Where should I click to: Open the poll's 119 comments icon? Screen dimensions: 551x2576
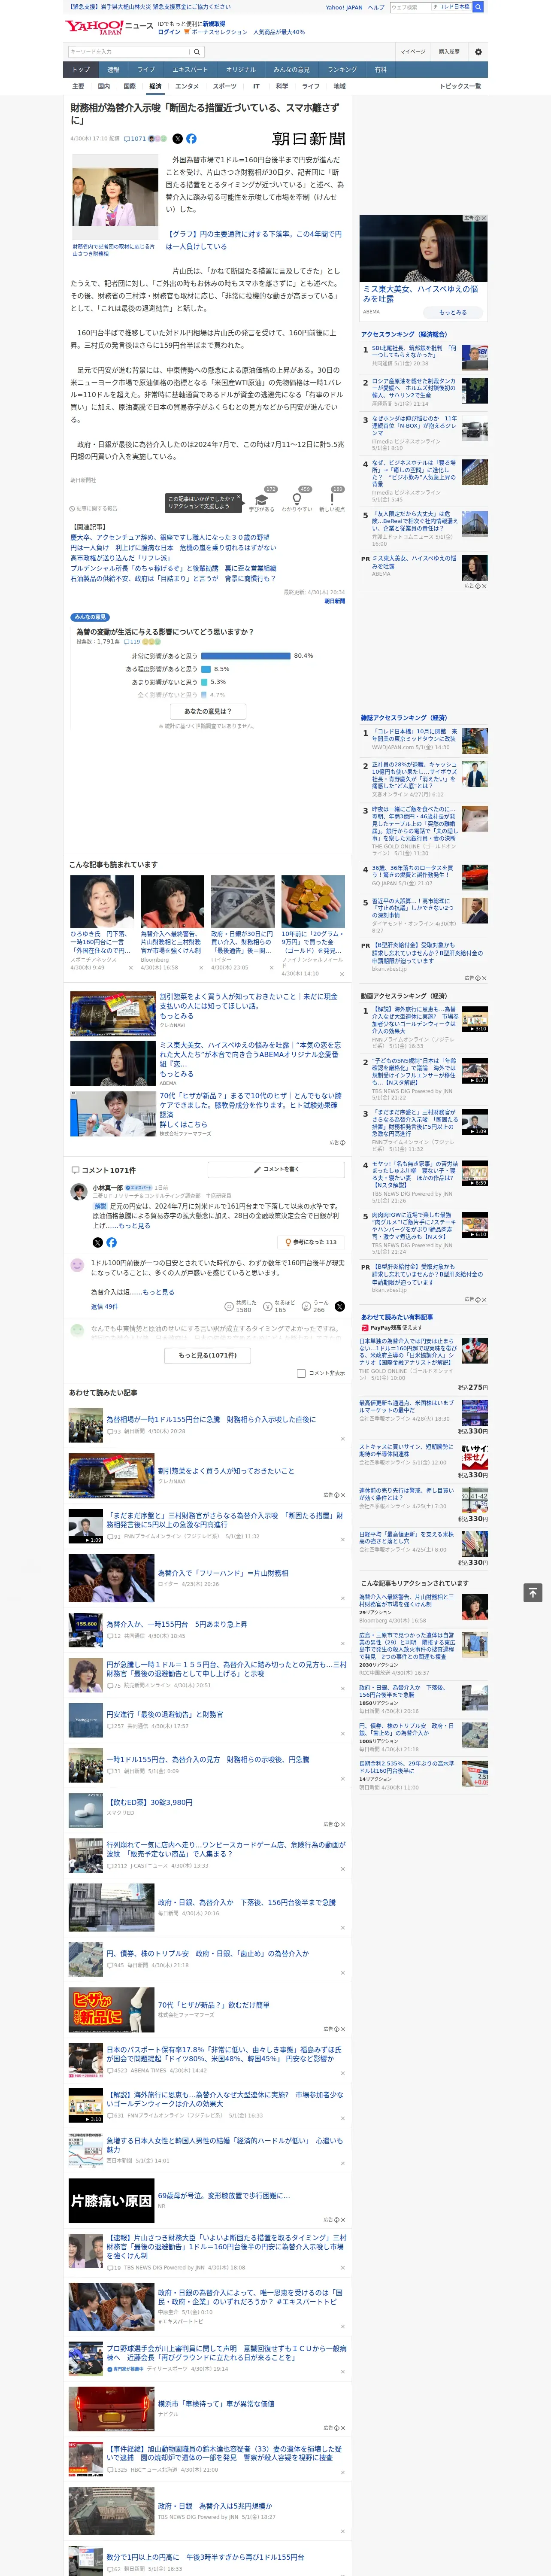(132, 642)
